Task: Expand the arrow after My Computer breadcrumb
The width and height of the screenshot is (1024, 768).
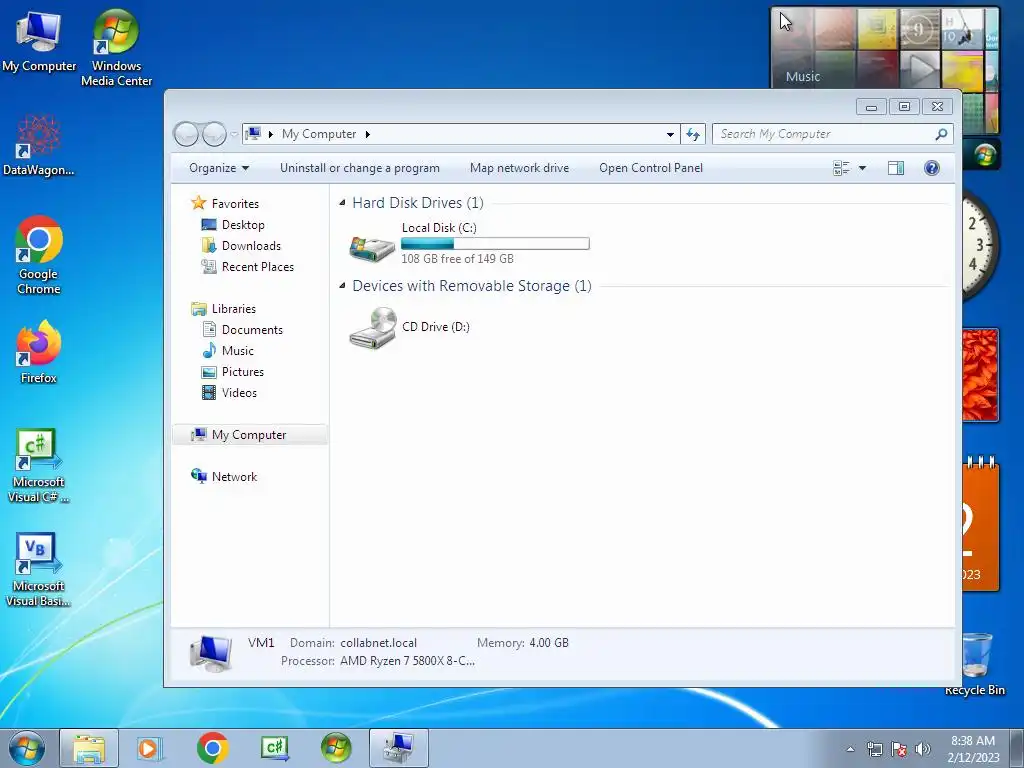Action: tap(368, 135)
